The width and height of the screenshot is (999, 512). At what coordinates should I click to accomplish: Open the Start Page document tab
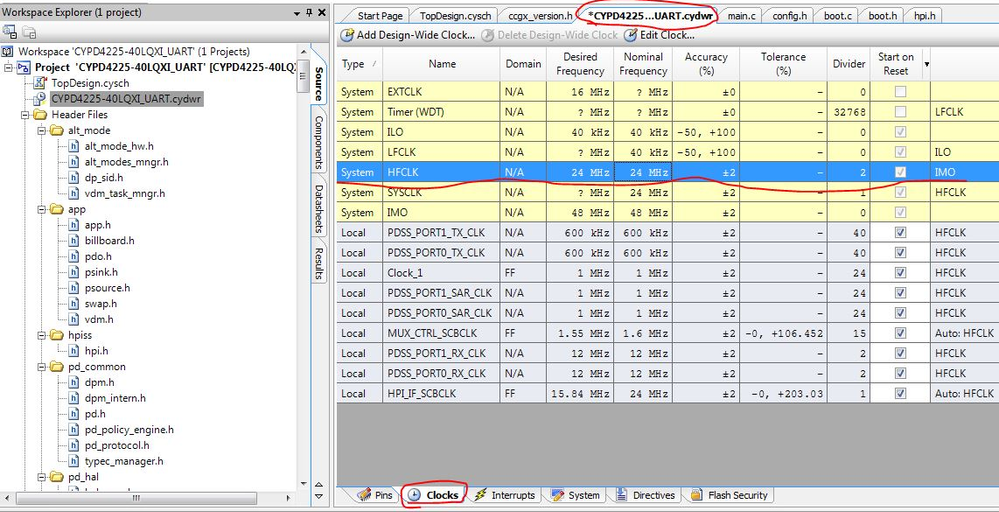[x=380, y=16]
